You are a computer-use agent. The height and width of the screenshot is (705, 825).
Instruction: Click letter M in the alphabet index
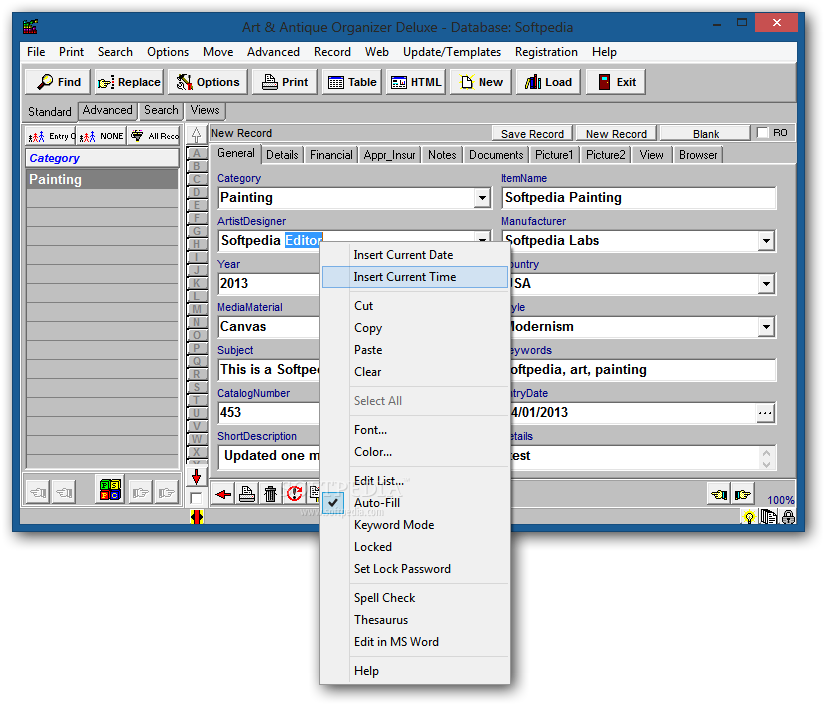[x=197, y=309]
